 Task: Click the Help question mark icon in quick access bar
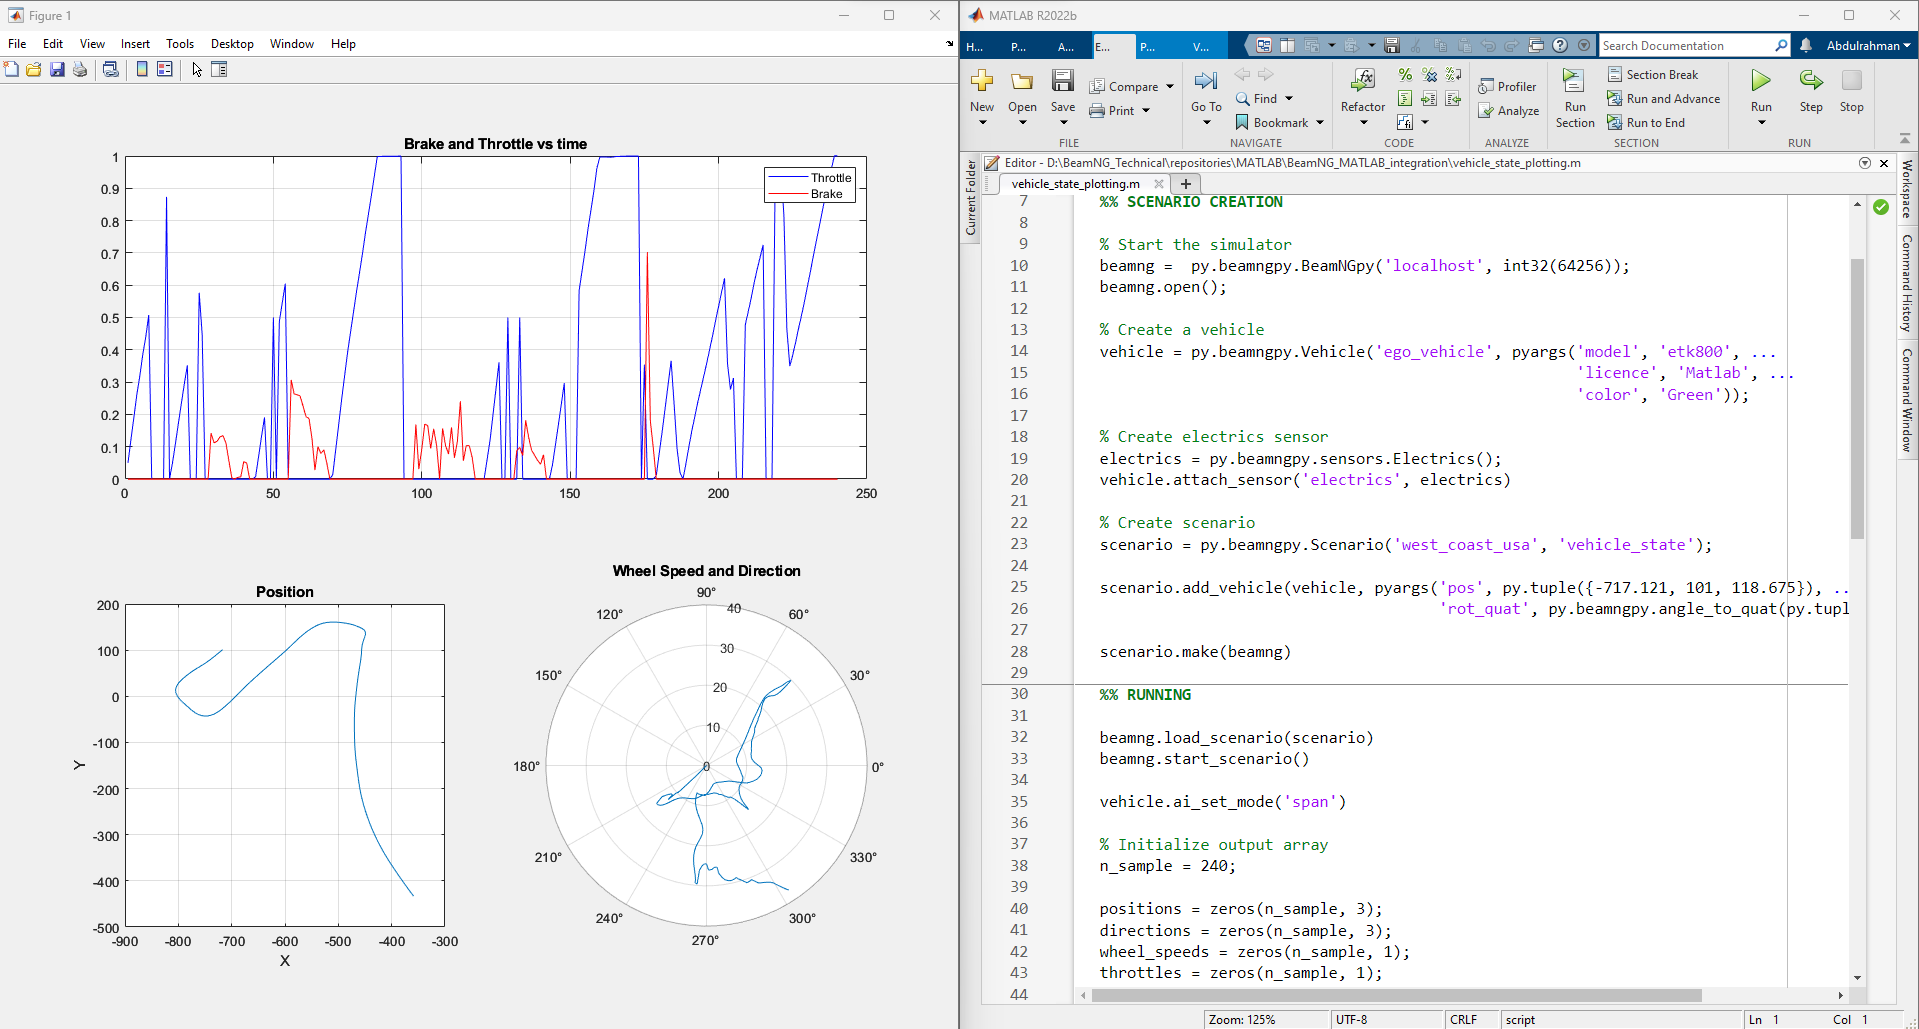click(x=1560, y=45)
